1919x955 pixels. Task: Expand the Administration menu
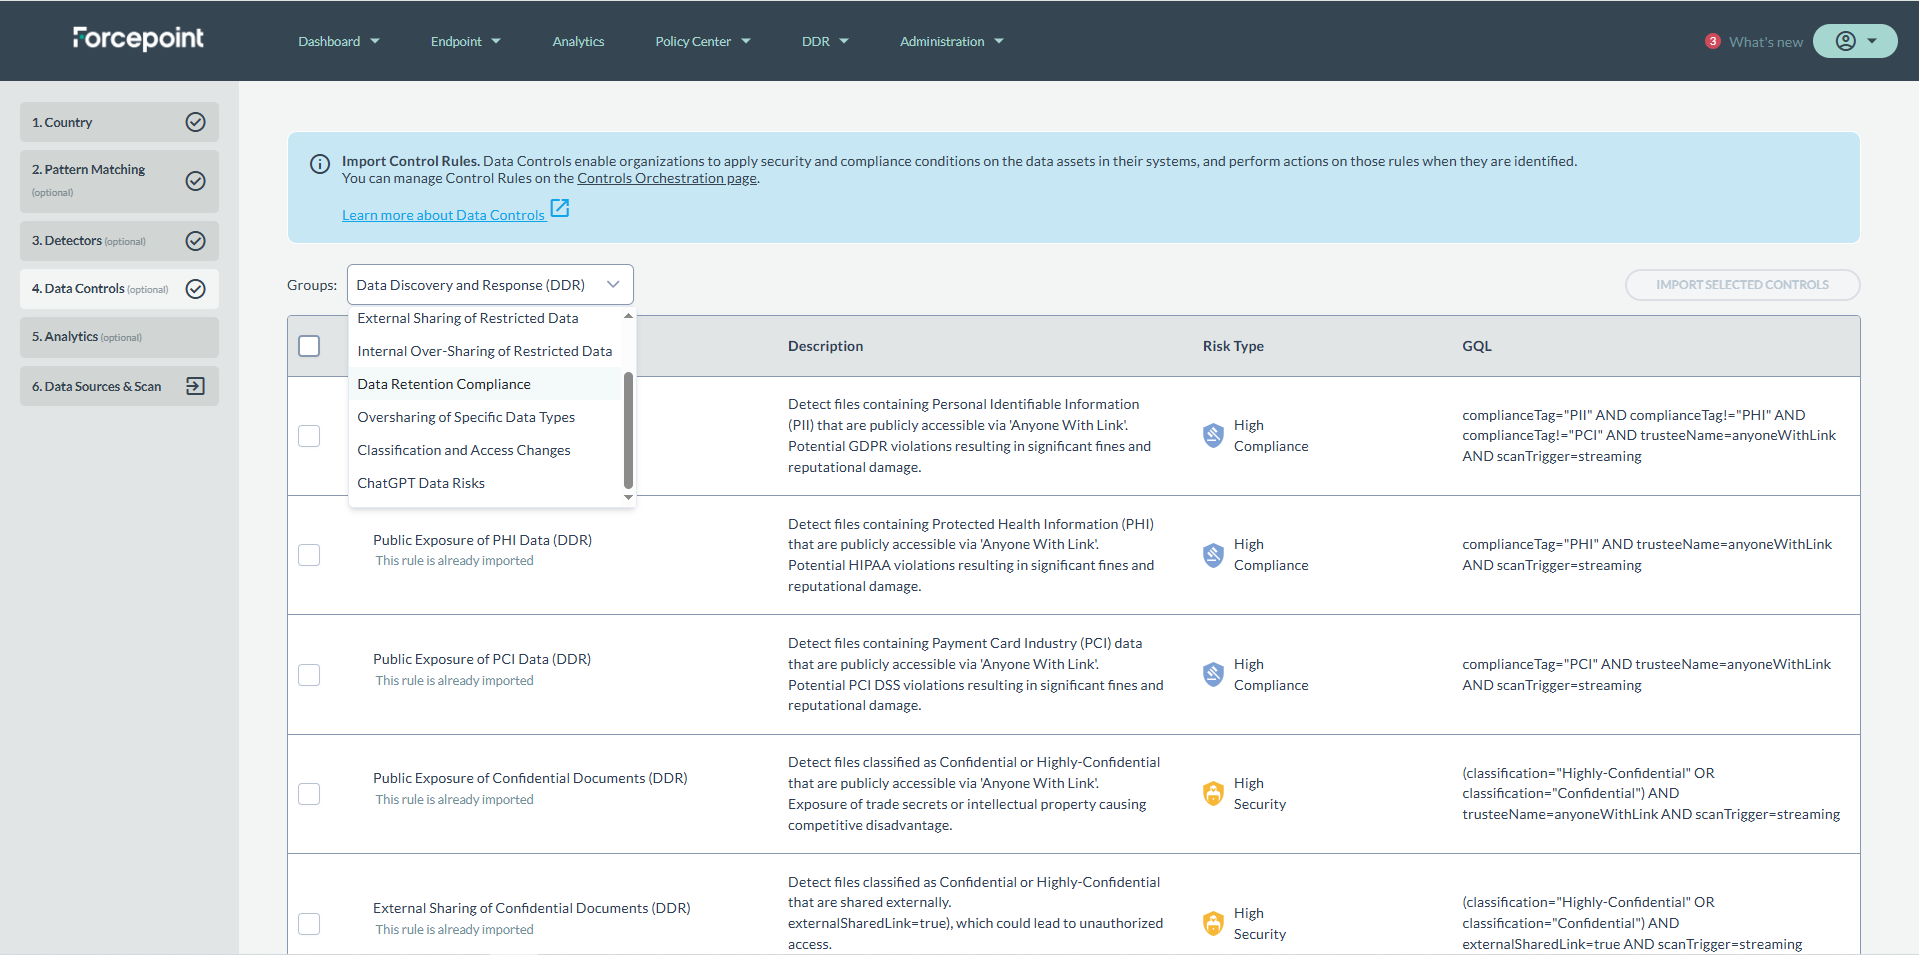click(x=951, y=41)
